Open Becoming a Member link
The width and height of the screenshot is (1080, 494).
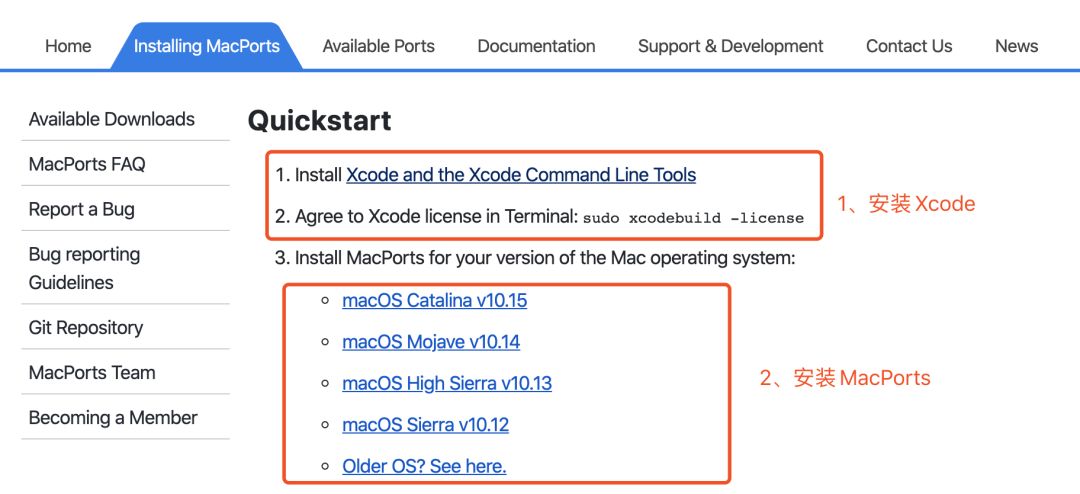(x=113, y=418)
